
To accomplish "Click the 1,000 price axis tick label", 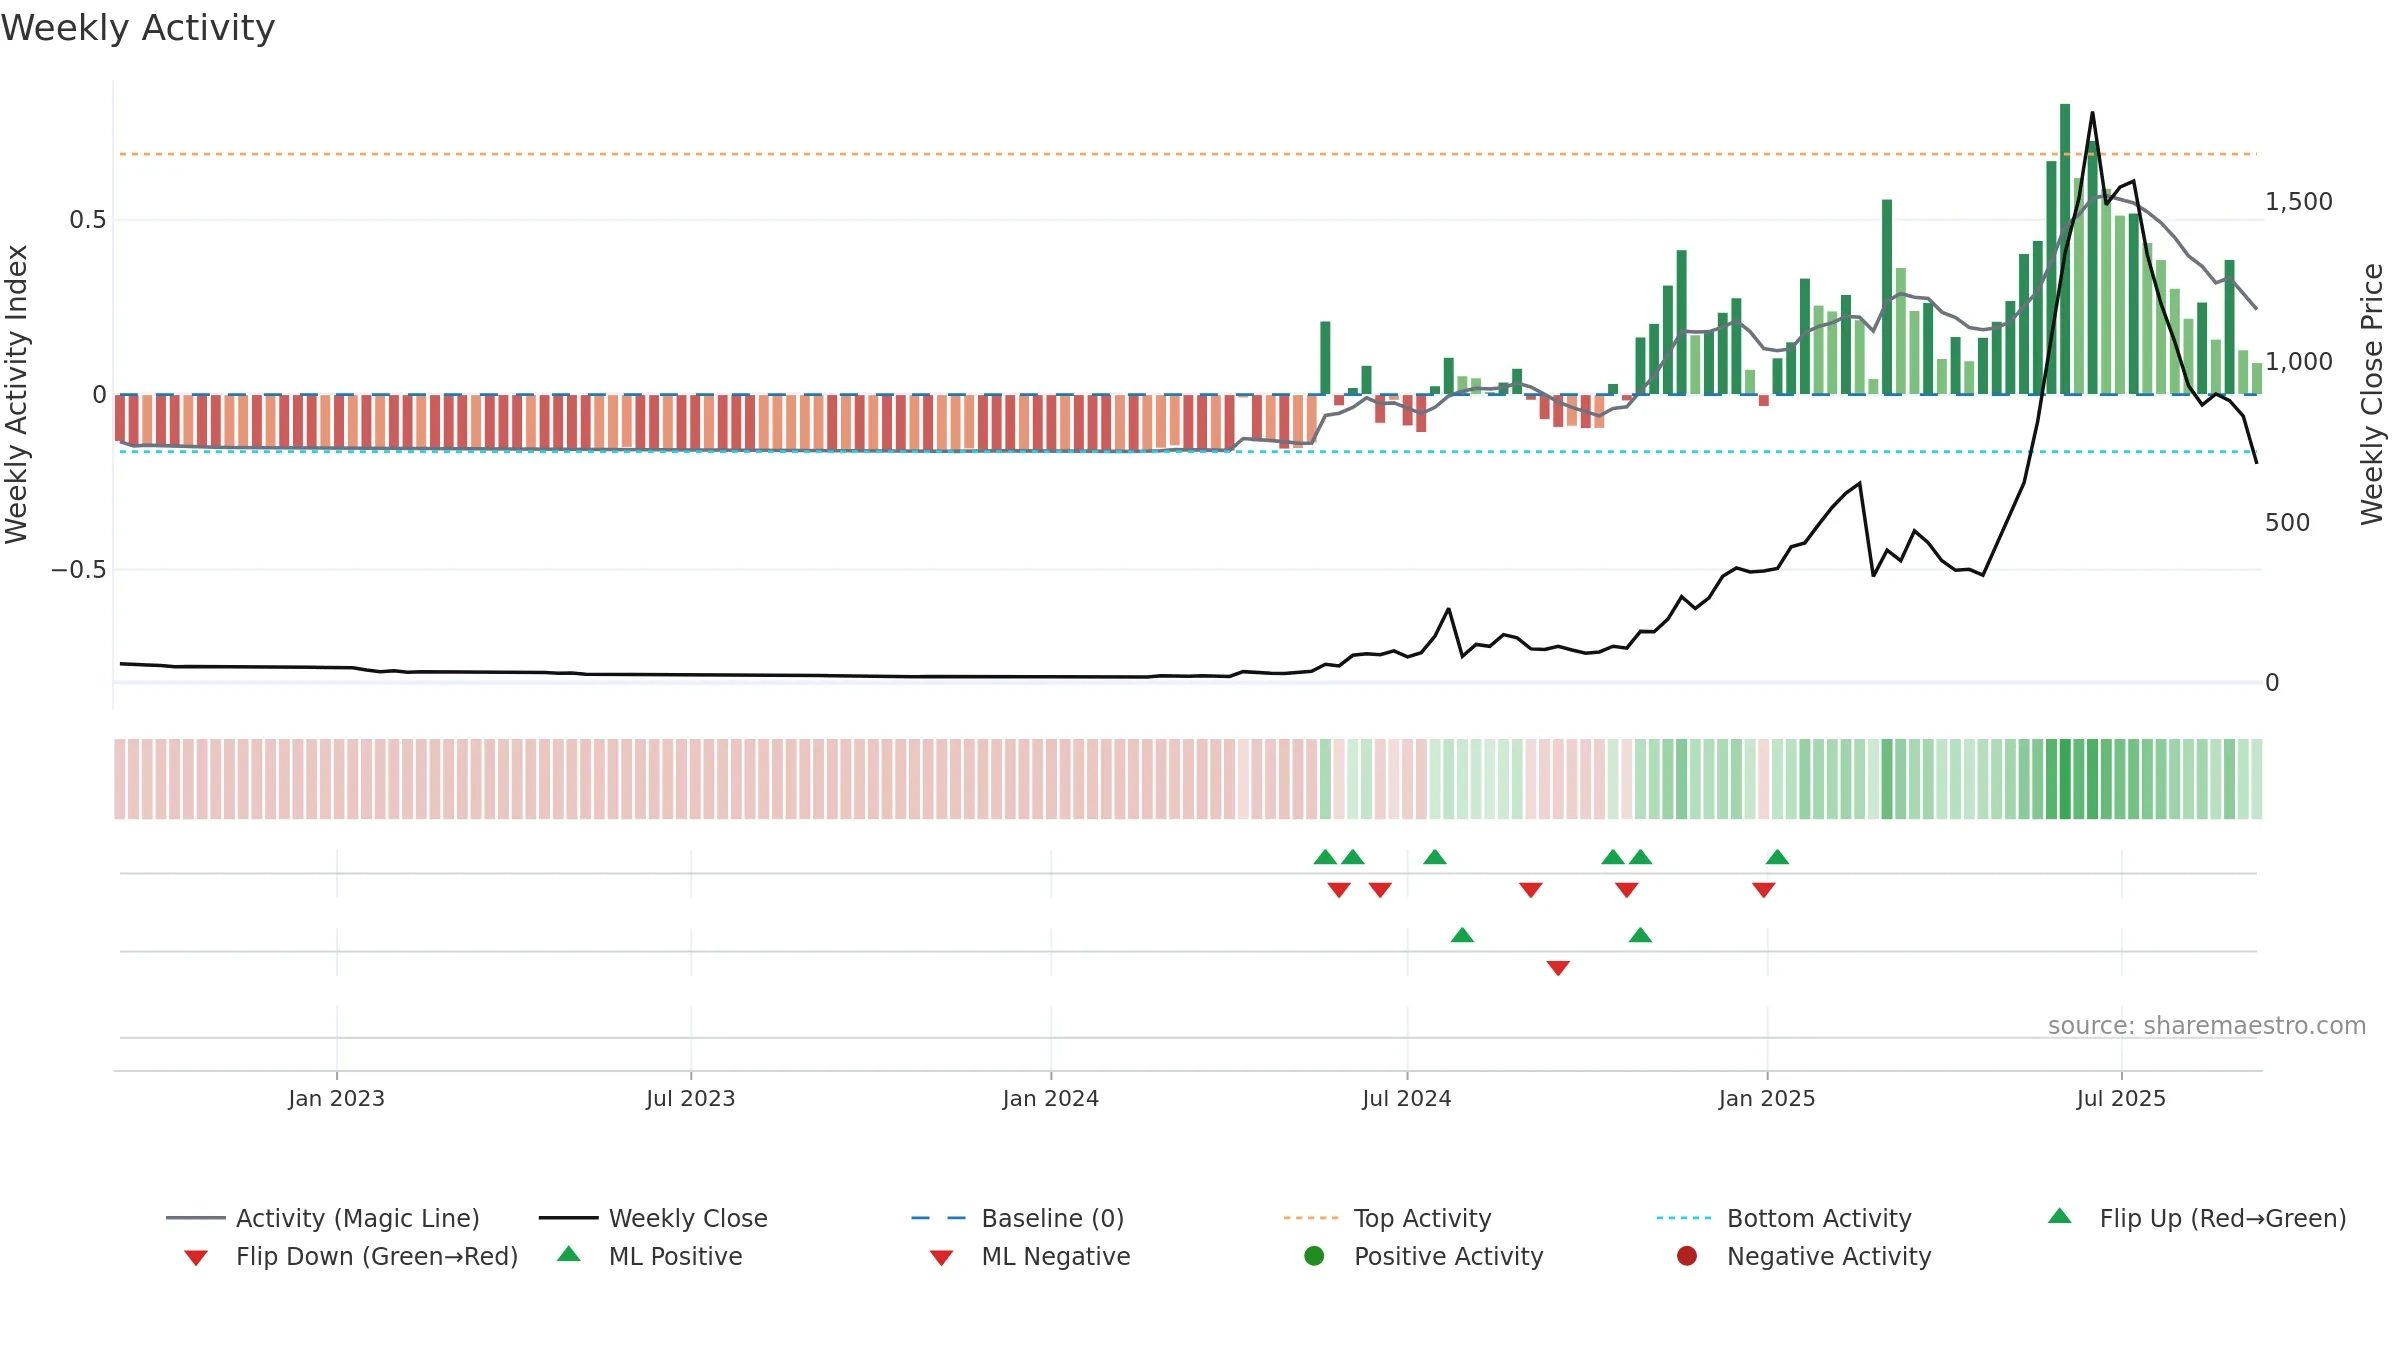I will 2298,361.
